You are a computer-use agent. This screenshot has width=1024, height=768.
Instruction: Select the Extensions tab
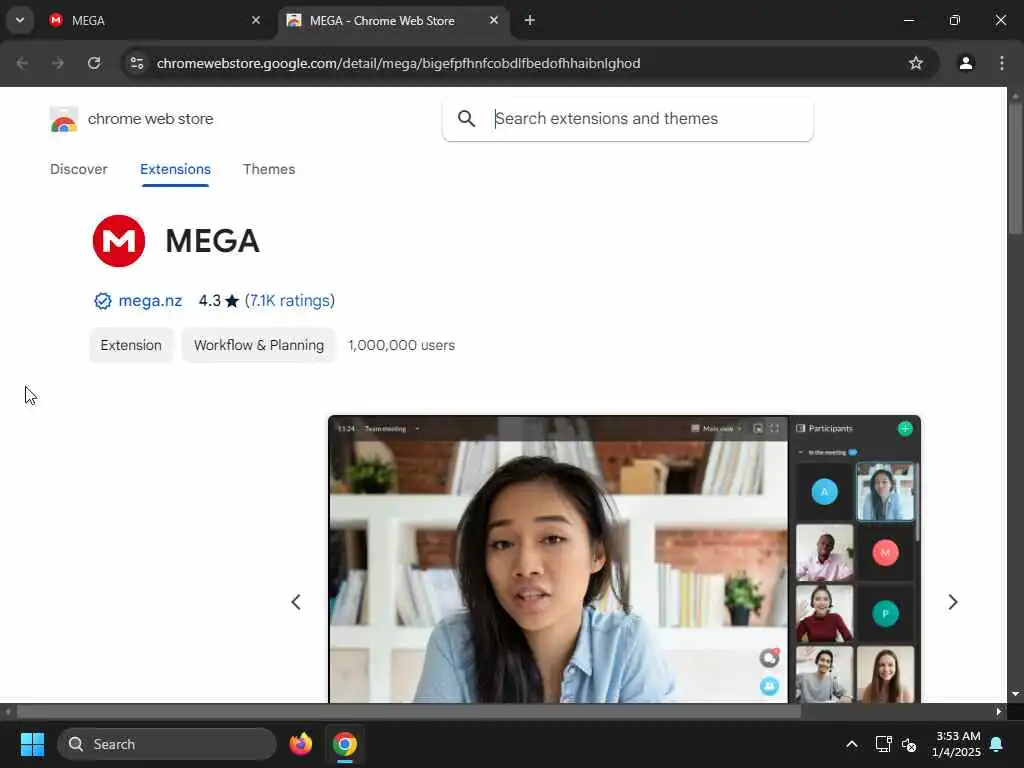tap(175, 169)
